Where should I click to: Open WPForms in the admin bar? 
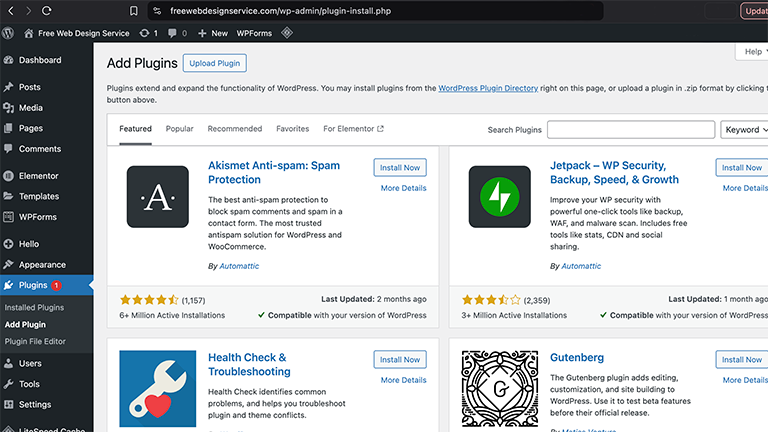click(254, 33)
